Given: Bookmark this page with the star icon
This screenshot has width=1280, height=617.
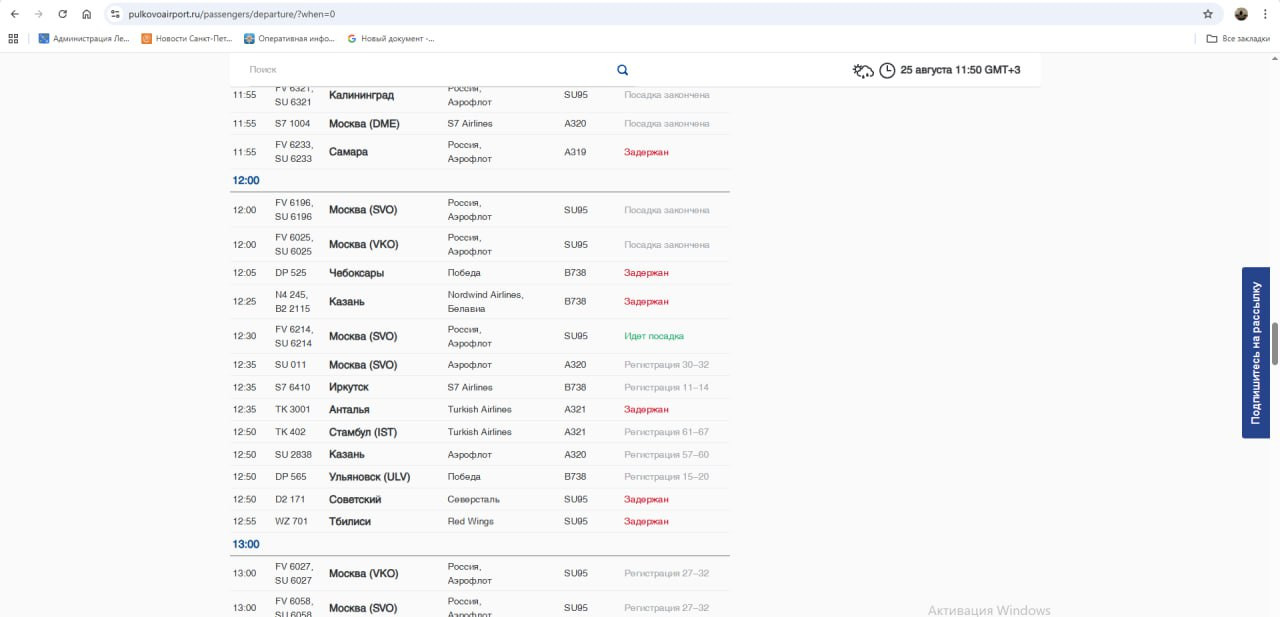Looking at the screenshot, I should click(x=1208, y=14).
